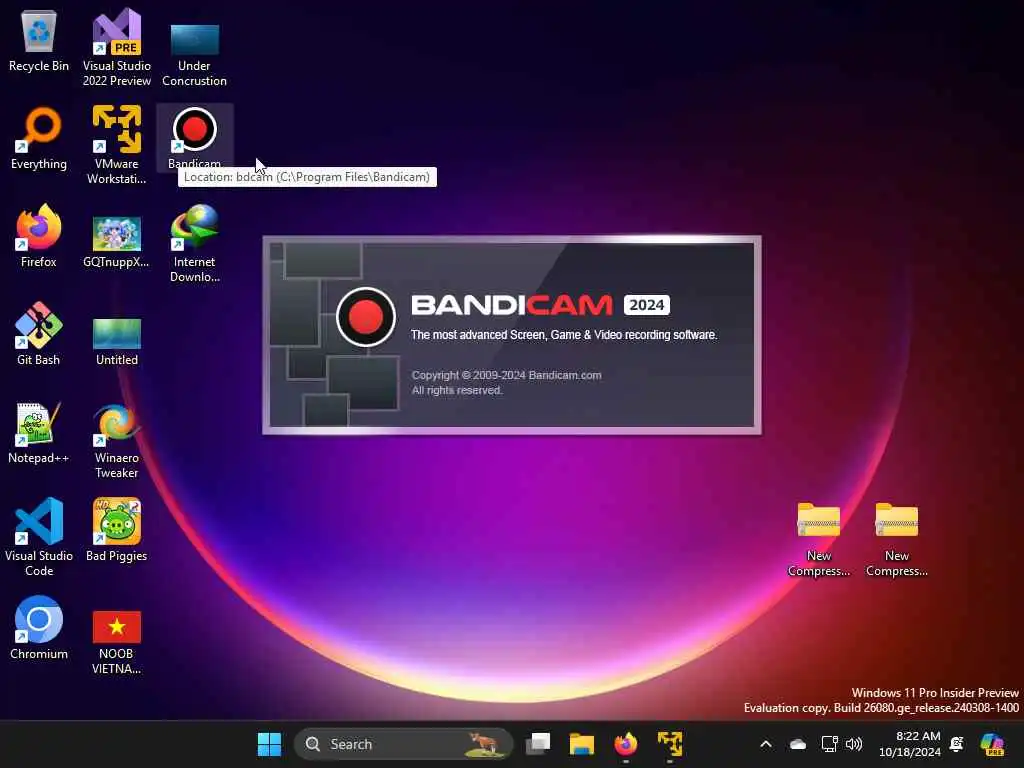The image size is (1024, 768).
Task: Launch the Bad Piggies game shortcut
Action: pyautogui.click(x=116, y=530)
